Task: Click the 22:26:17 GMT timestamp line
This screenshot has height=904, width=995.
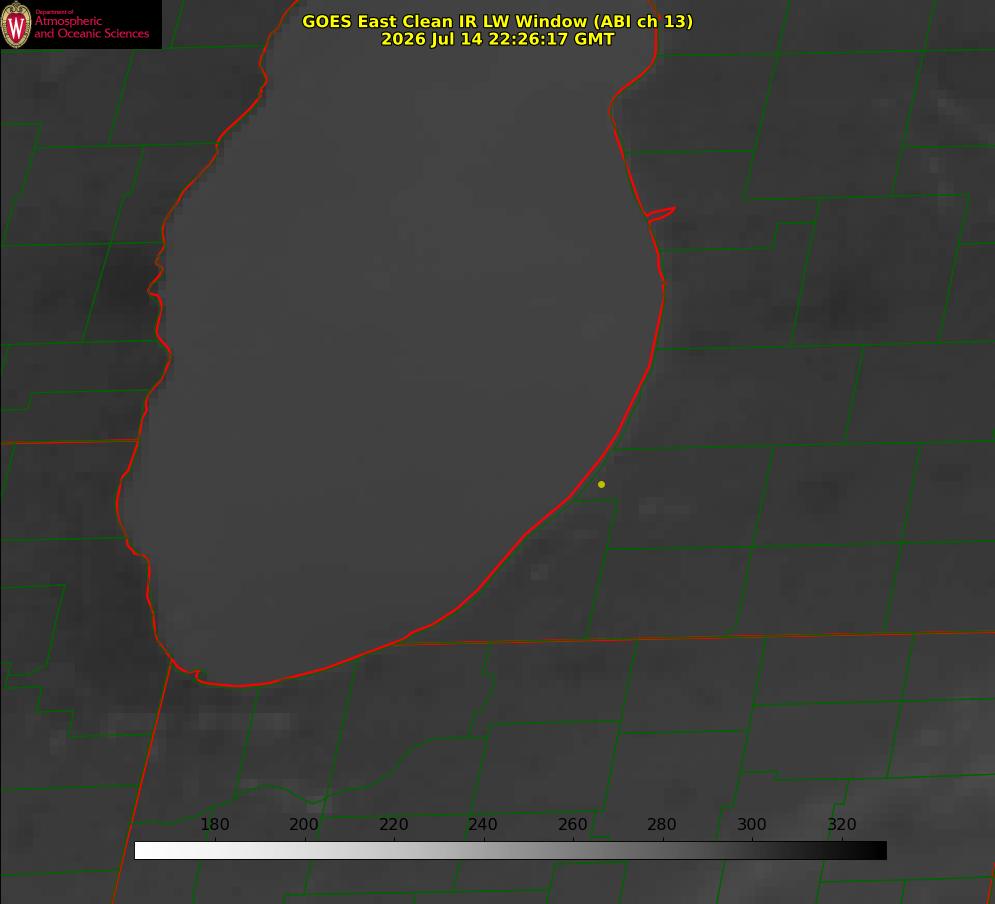Action: pos(497,39)
